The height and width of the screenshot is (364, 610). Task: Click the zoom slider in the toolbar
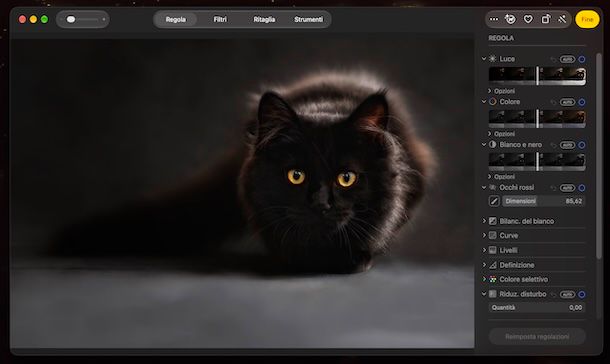pyautogui.click(x=83, y=19)
